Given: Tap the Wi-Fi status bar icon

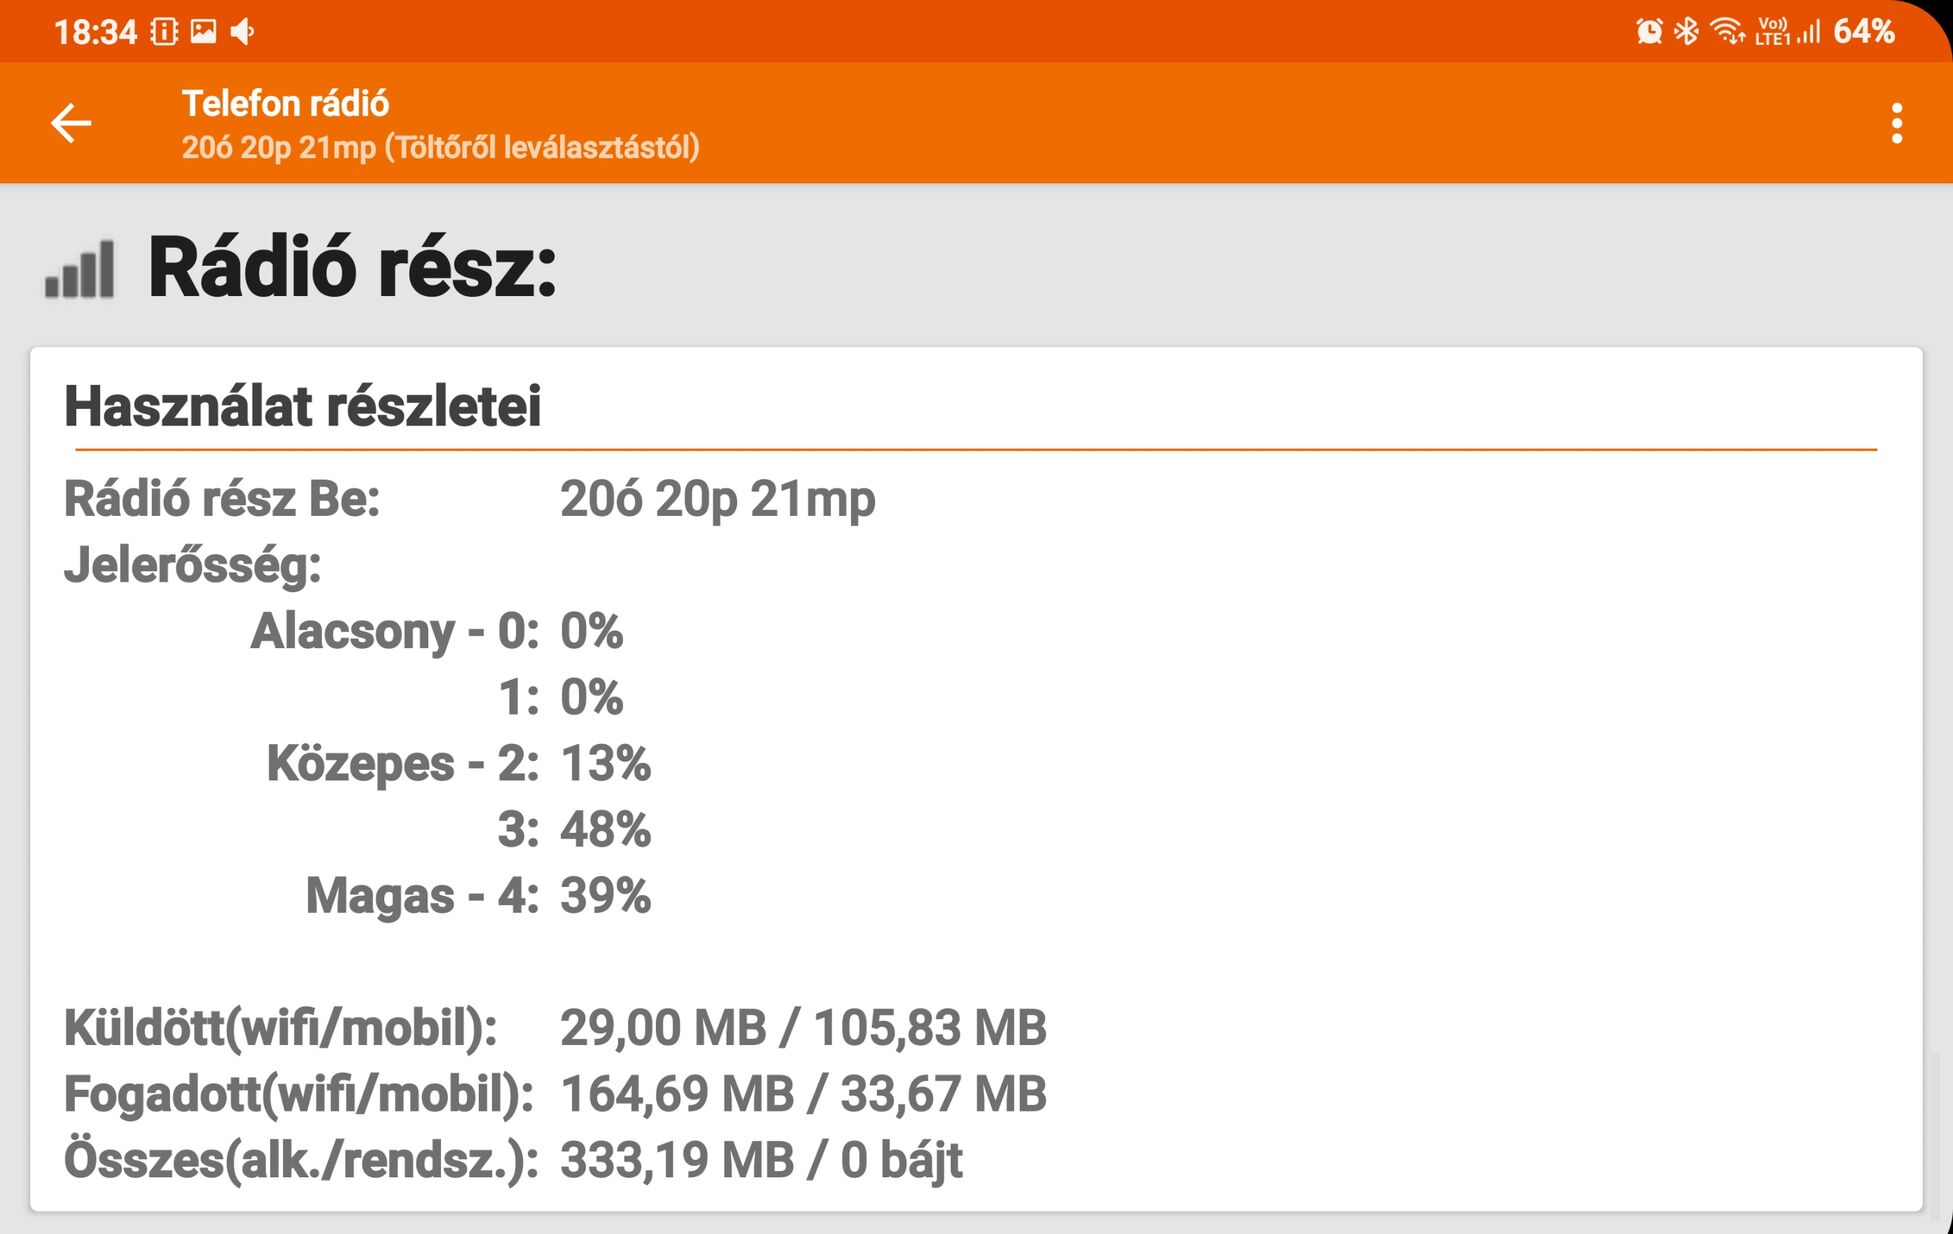Looking at the screenshot, I should (x=1727, y=32).
